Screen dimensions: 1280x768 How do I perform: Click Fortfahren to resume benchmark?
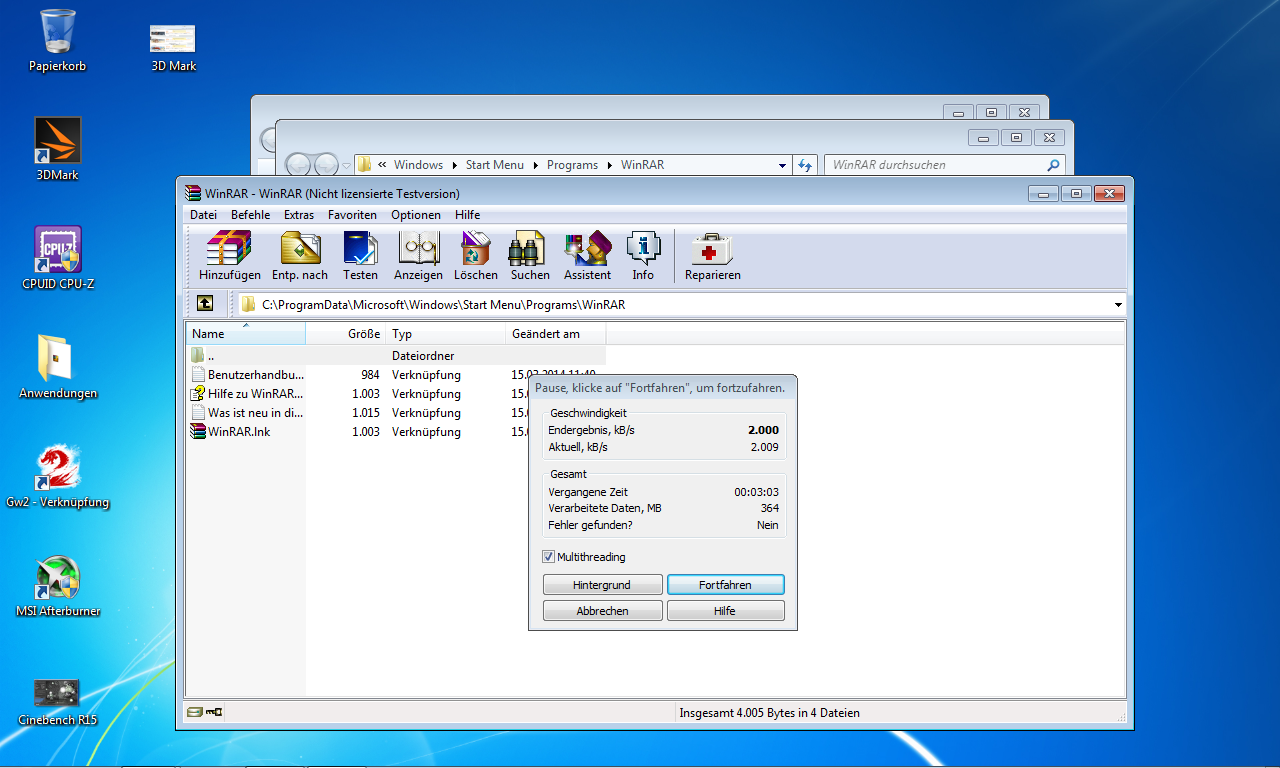pos(726,585)
